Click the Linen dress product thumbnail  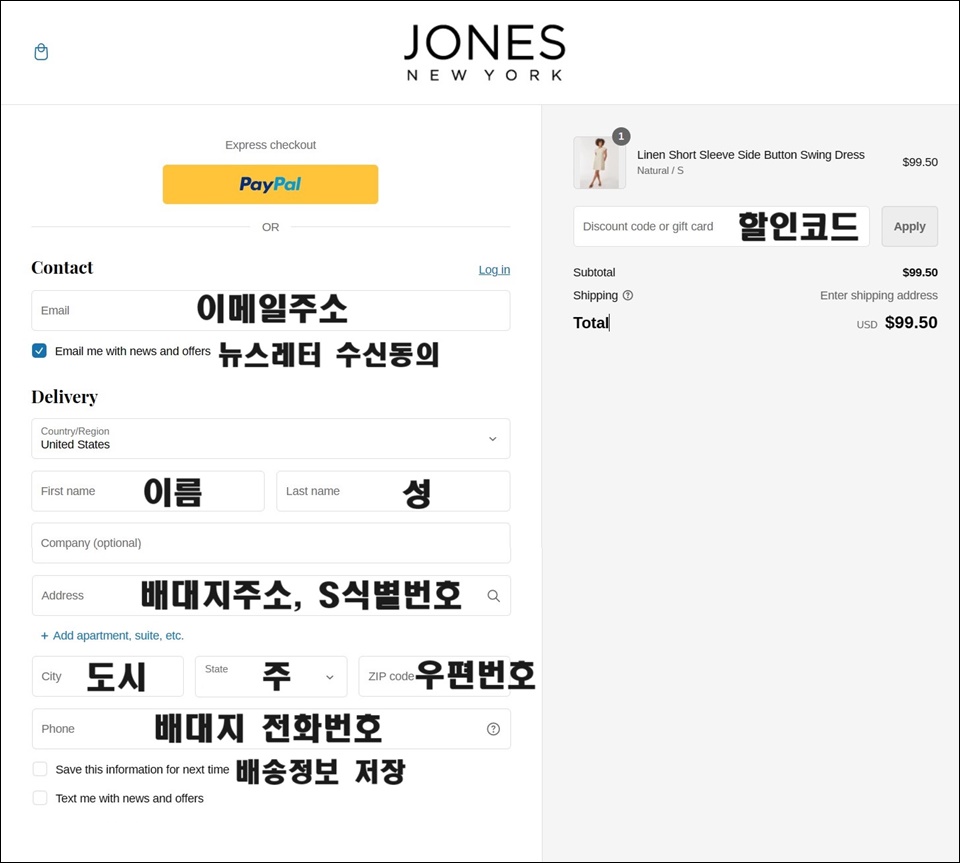pos(599,163)
